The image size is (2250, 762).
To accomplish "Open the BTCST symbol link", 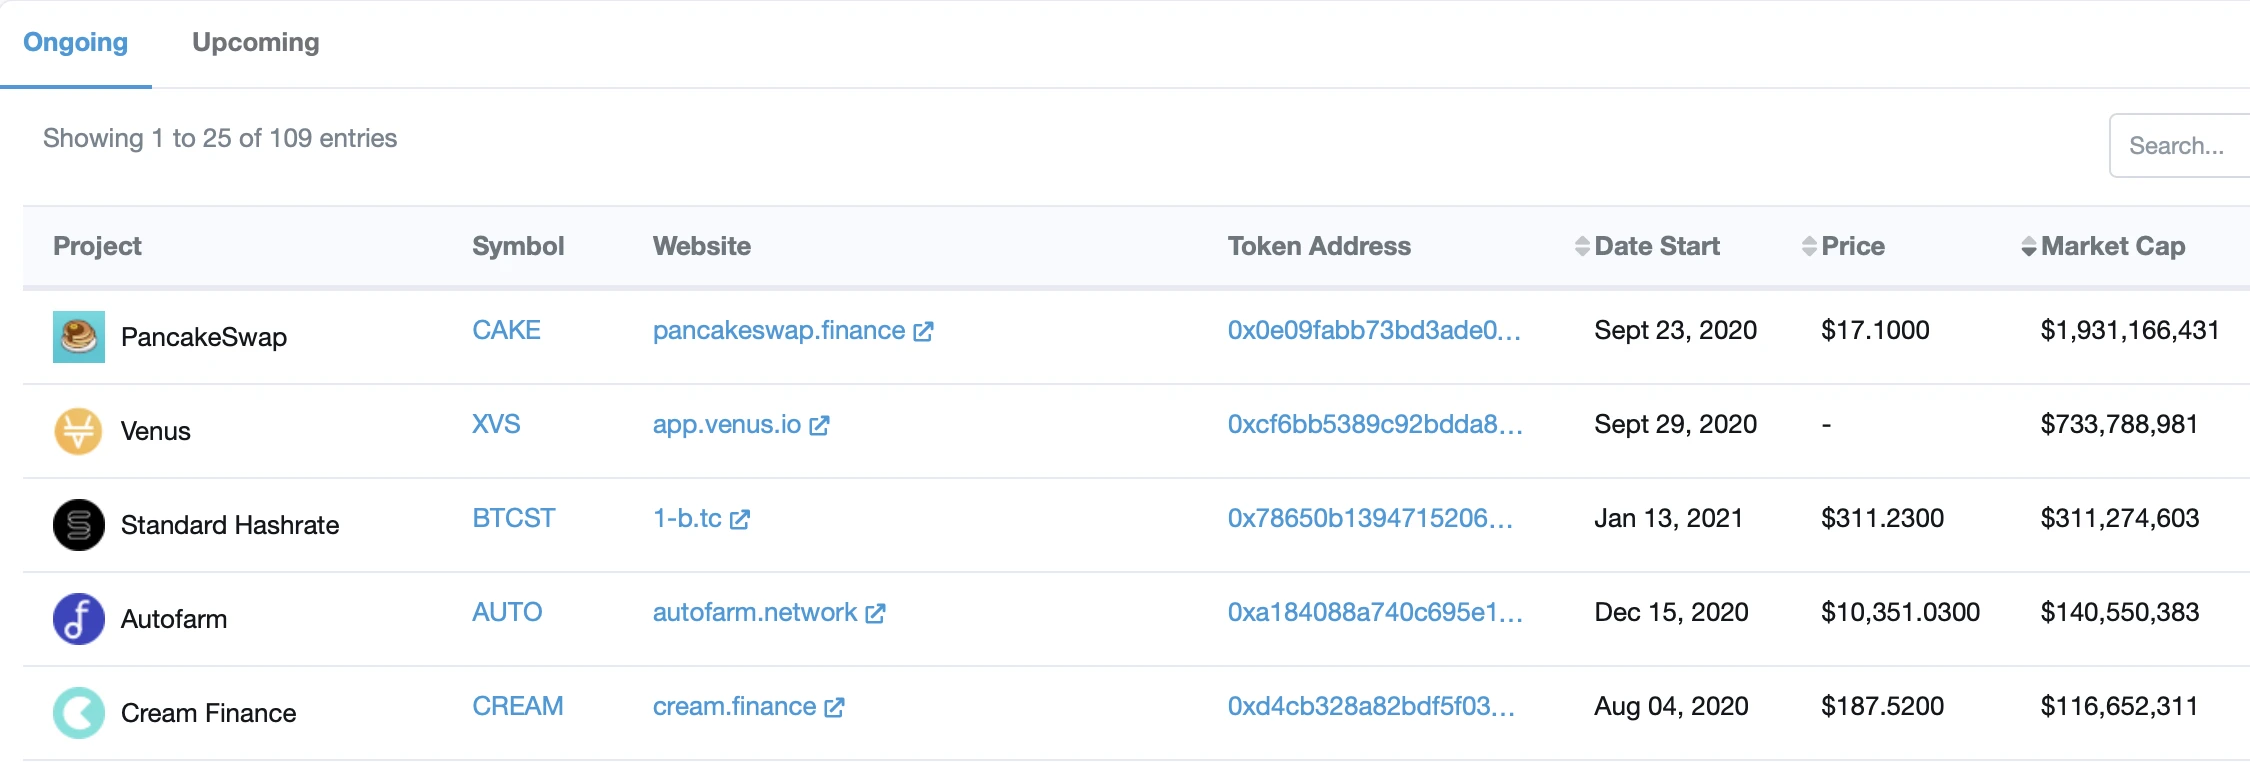I will point(513,518).
